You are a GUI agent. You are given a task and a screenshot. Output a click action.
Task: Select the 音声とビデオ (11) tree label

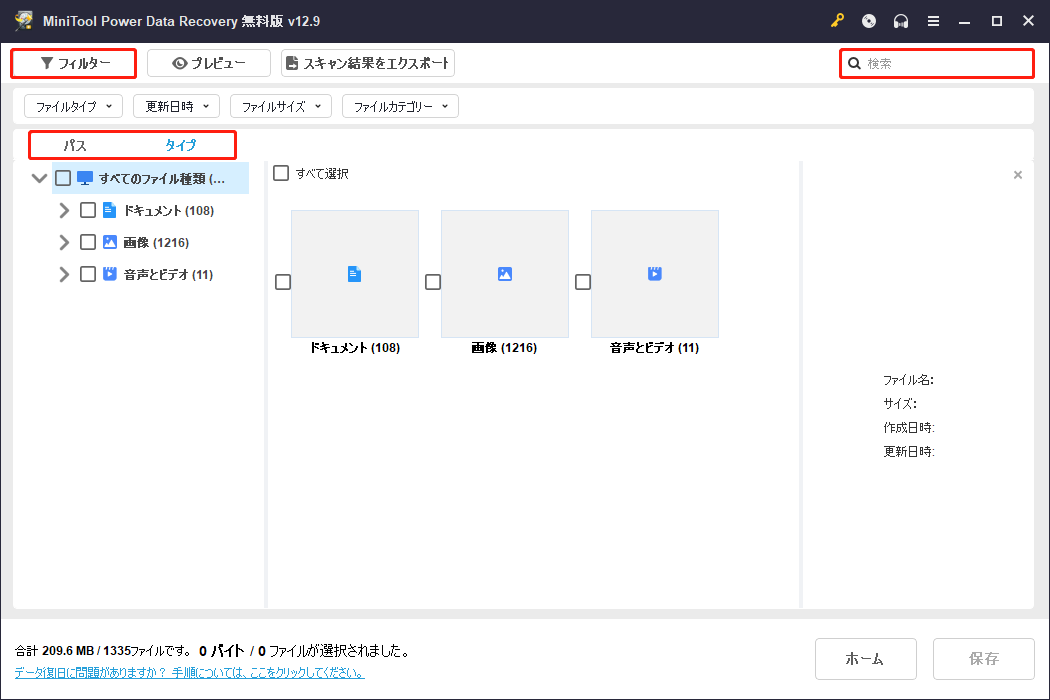pyautogui.click(x=168, y=275)
